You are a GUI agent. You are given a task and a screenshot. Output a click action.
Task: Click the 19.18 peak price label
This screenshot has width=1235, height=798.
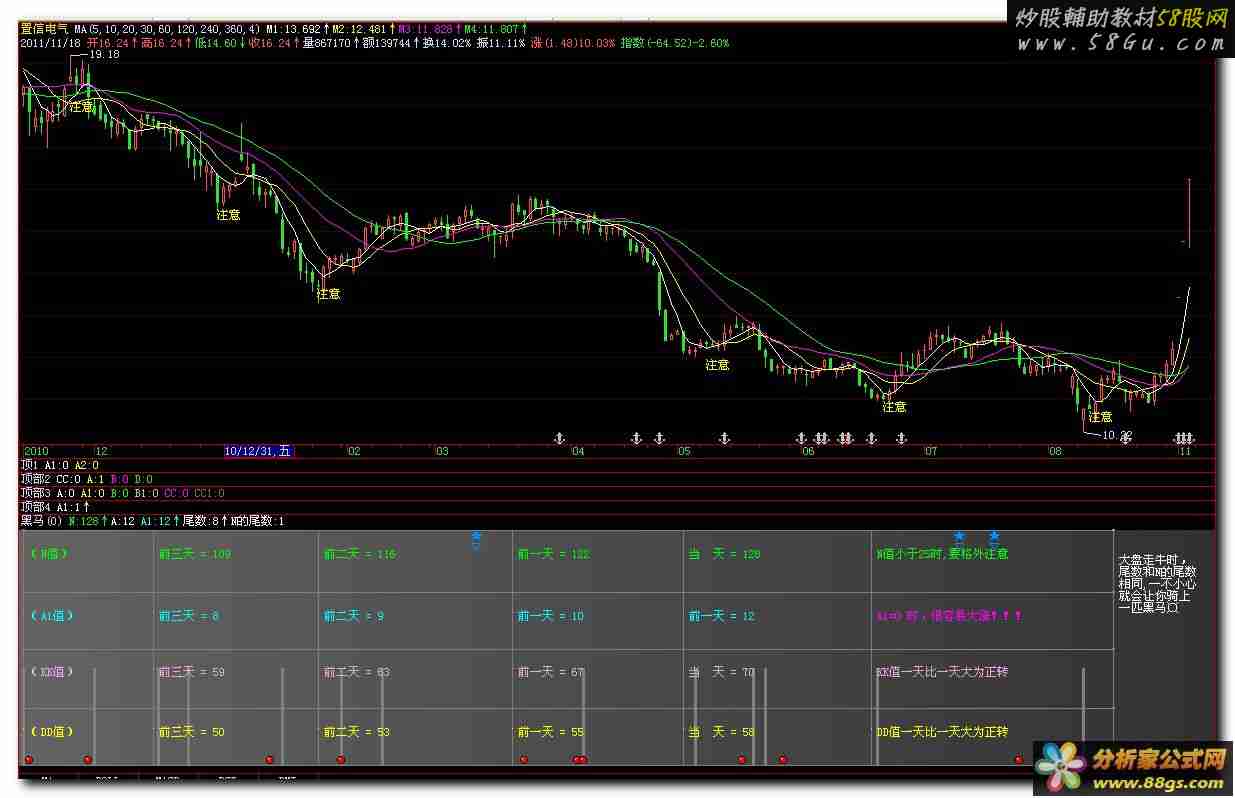click(104, 55)
